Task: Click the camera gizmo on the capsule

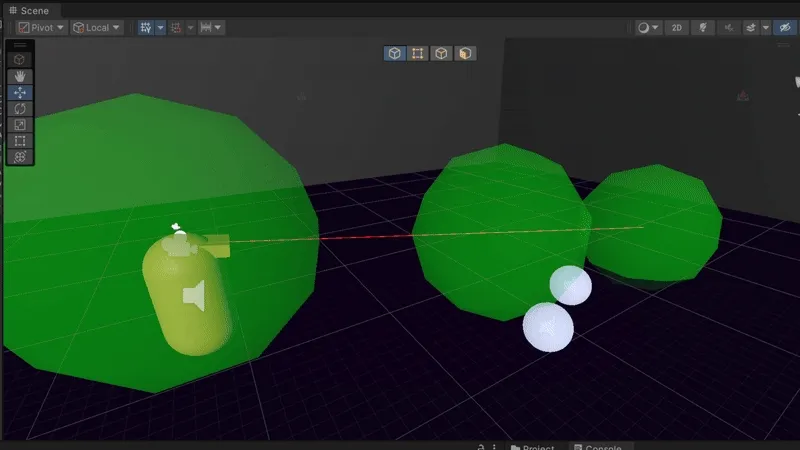Action: (179, 244)
